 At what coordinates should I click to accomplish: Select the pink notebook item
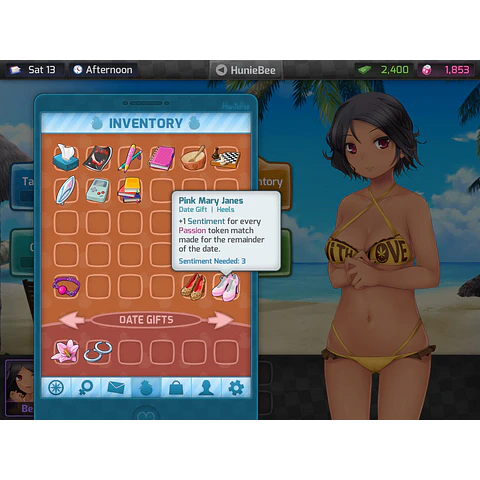pos(162,158)
